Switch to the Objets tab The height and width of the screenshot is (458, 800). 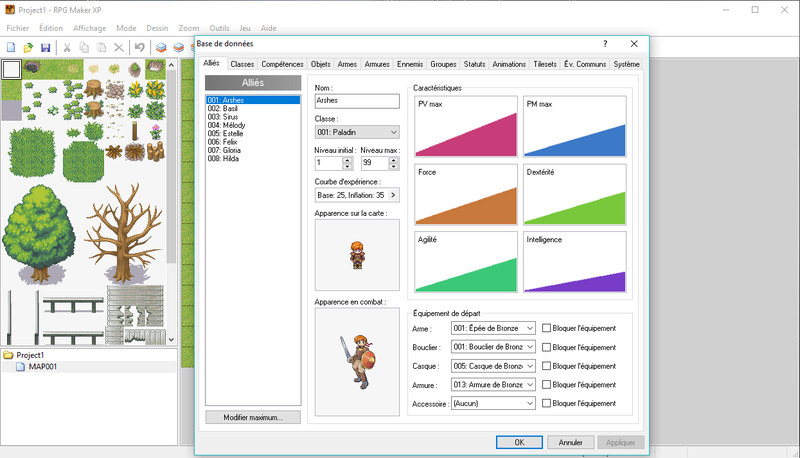pos(320,64)
